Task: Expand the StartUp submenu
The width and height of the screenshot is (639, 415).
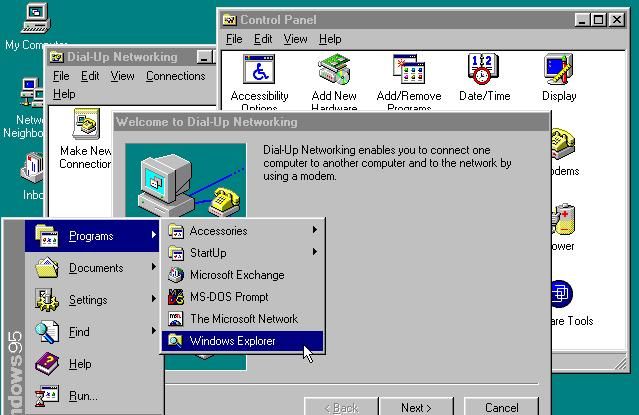Action: 243,253
